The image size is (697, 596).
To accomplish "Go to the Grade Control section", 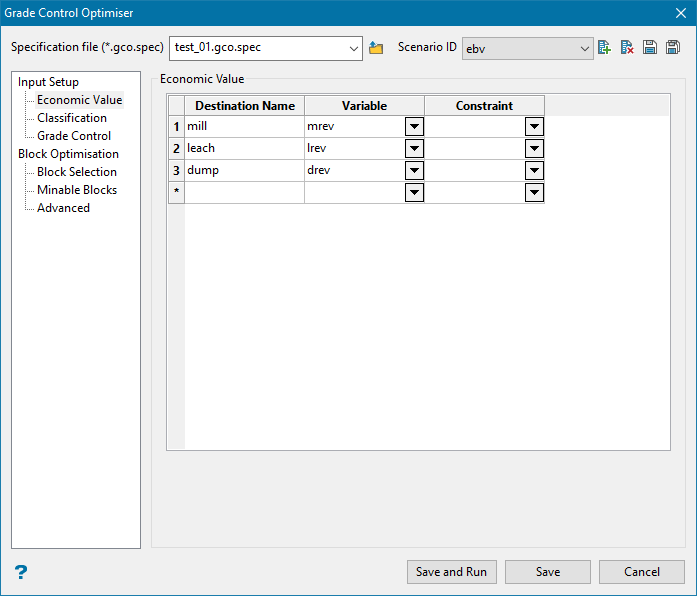I will tap(74, 136).
